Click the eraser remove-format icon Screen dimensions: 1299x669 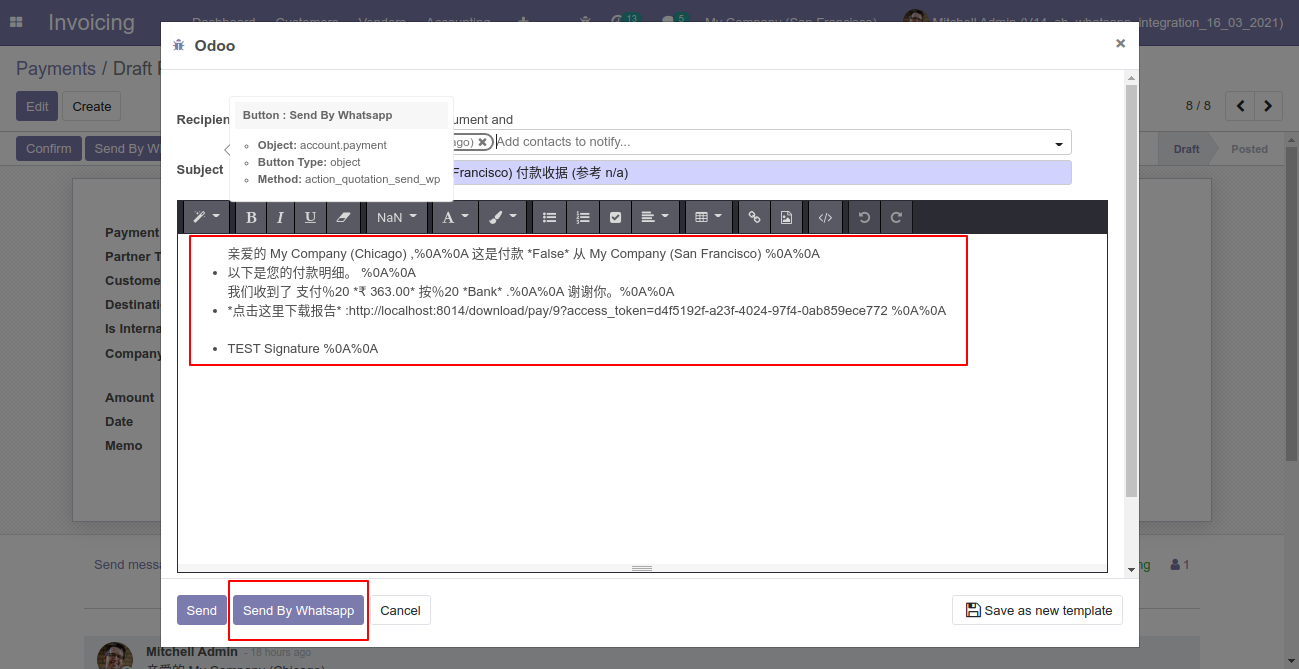[x=343, y=217]
